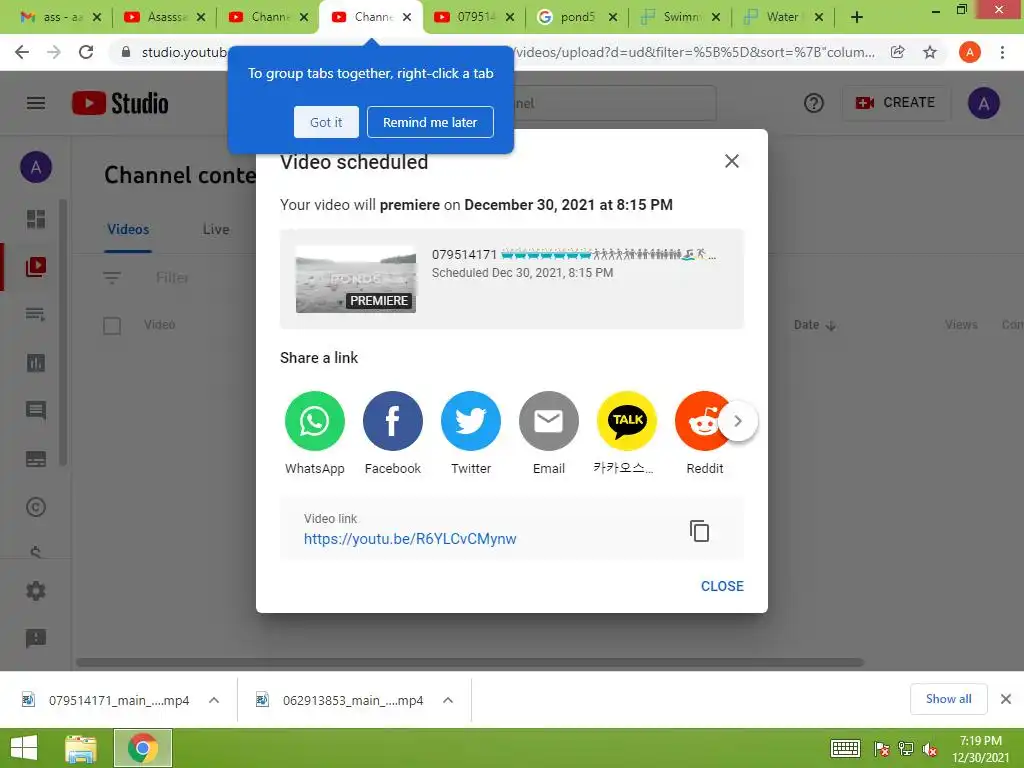Screen dimensions: 1024x768
Task: Click the premiere video thumbnail
Action: click(x=356, y=279)
